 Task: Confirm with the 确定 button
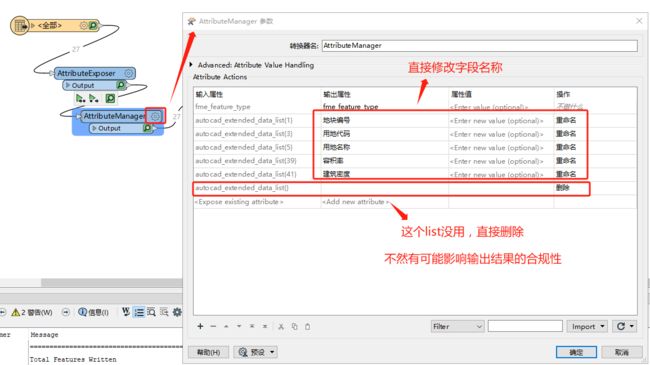click(576, 352)
